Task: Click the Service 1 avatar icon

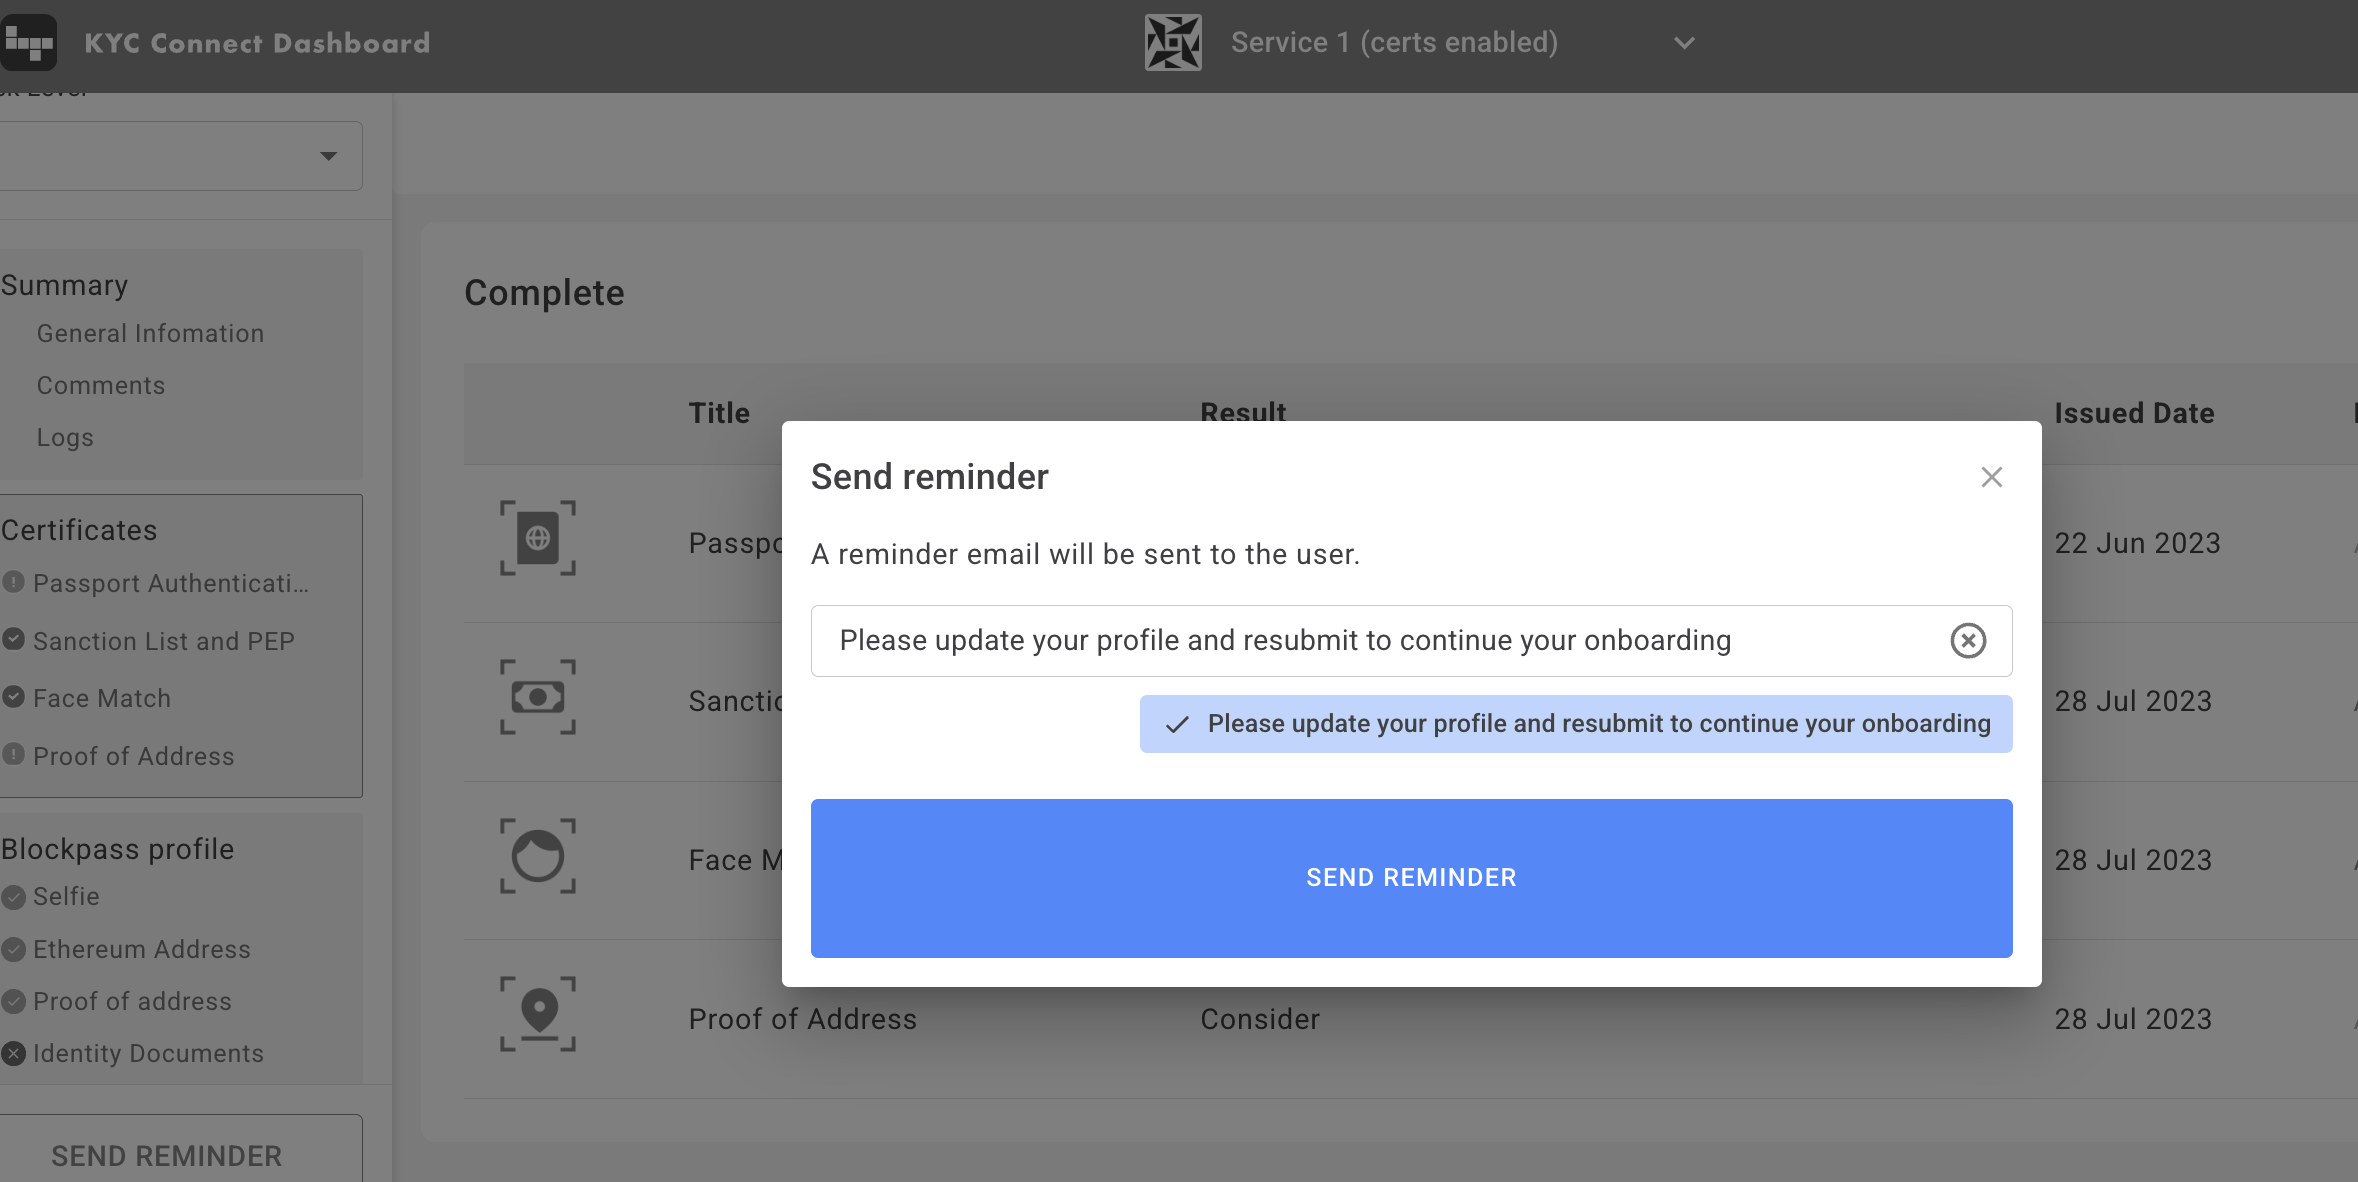Action: (1172, 42)
